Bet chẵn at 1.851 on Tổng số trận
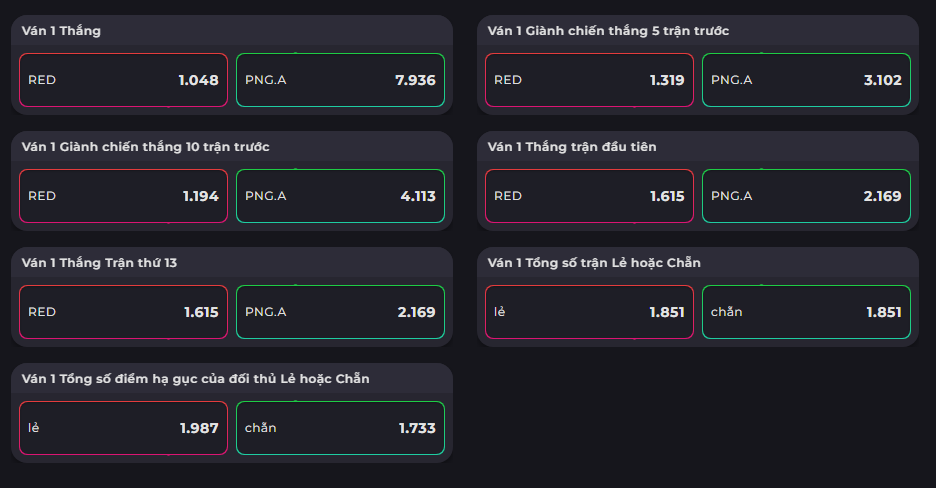 (x=806, y=312)
